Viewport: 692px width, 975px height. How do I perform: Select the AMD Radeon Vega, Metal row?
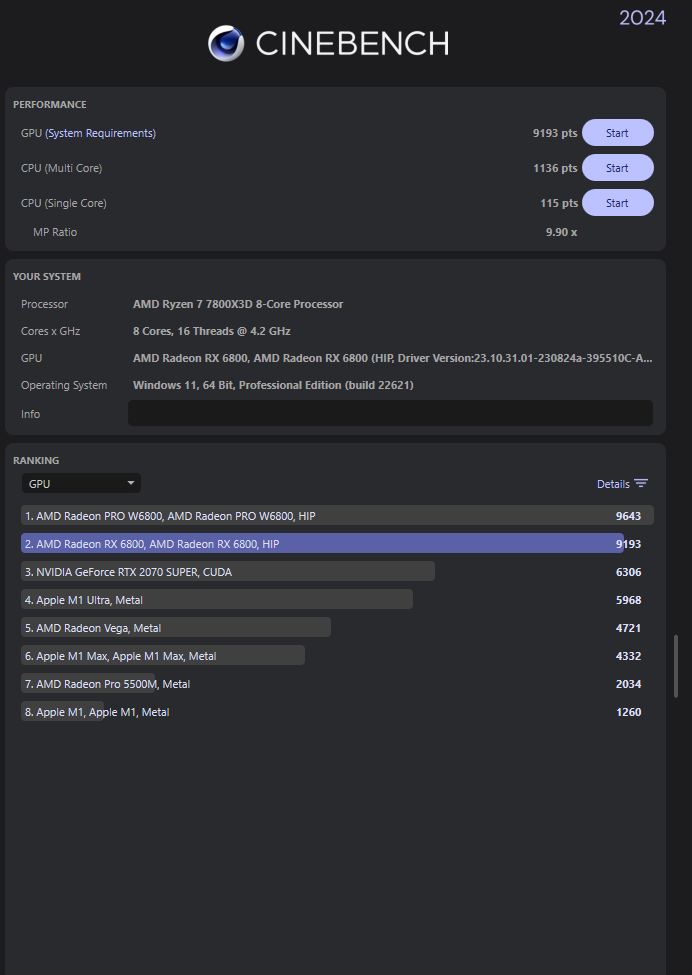point(337,627)
